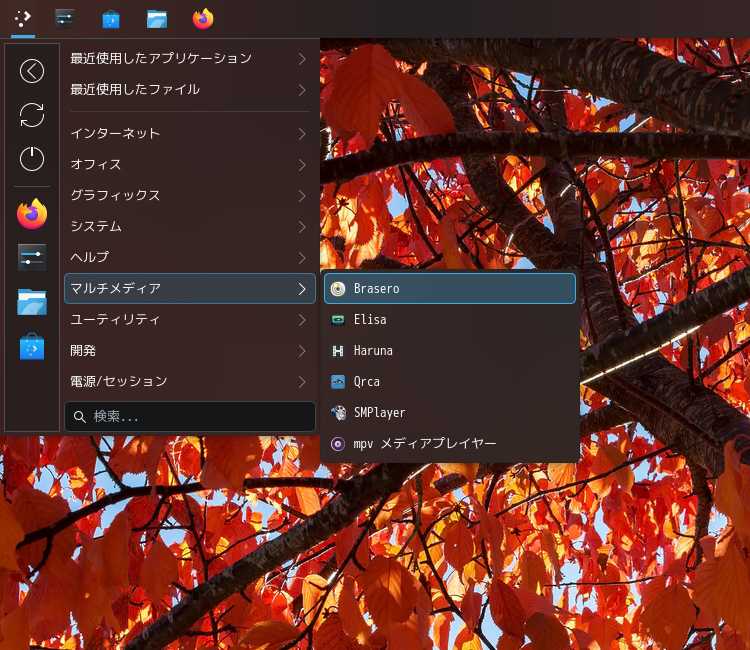750x650 pixels.
Task: Open the オフィス category
Action: pos(190,165)
